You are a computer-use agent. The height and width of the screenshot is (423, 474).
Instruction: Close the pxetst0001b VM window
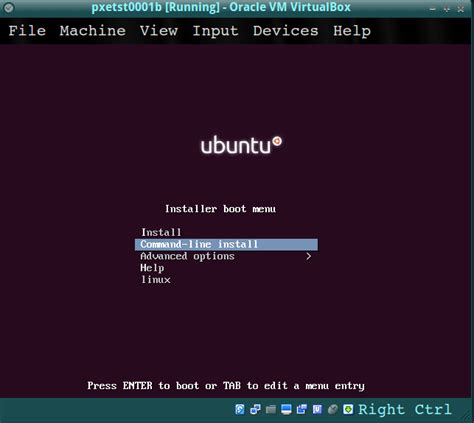(461, 9)
